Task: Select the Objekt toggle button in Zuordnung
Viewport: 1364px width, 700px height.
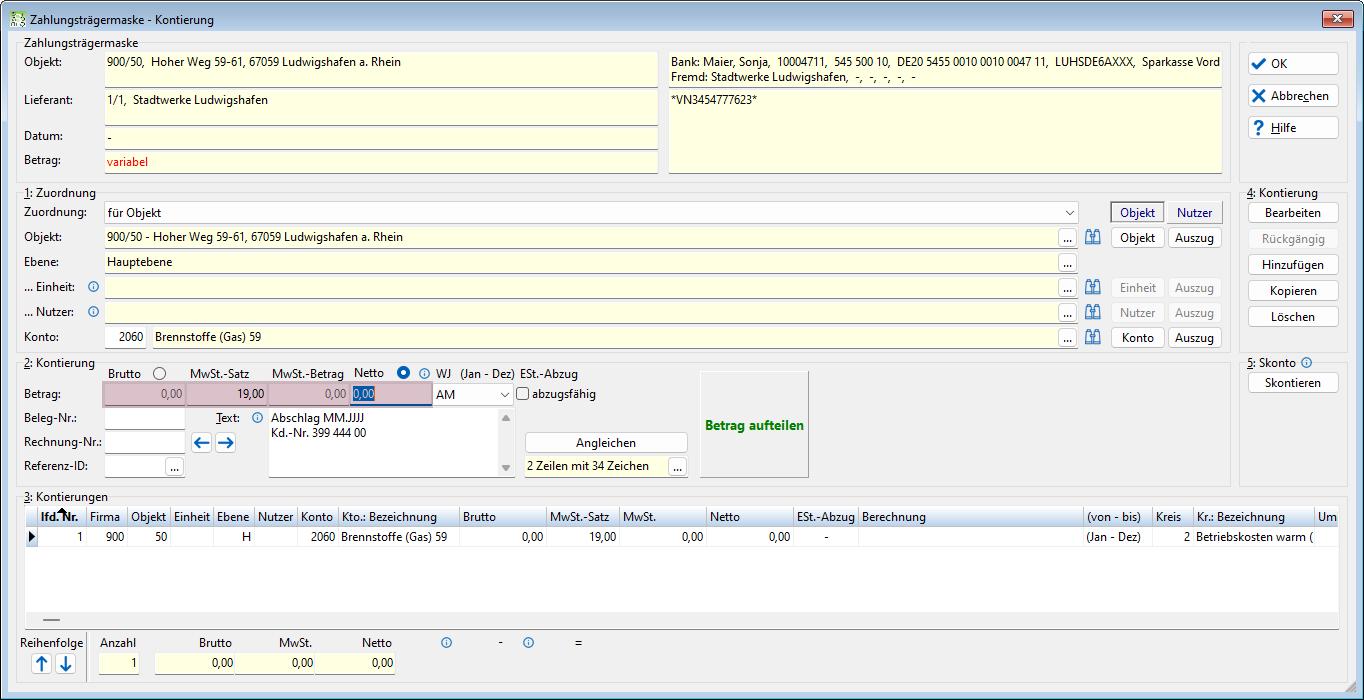Action: 1138,213
